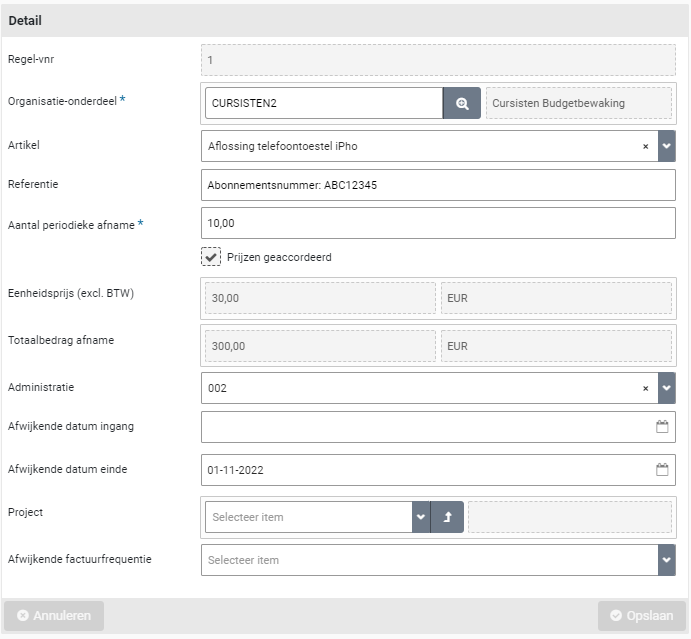691x639 pixels.
Task: Expand the Administratie dropdown
Action: [x=667, y=388]
